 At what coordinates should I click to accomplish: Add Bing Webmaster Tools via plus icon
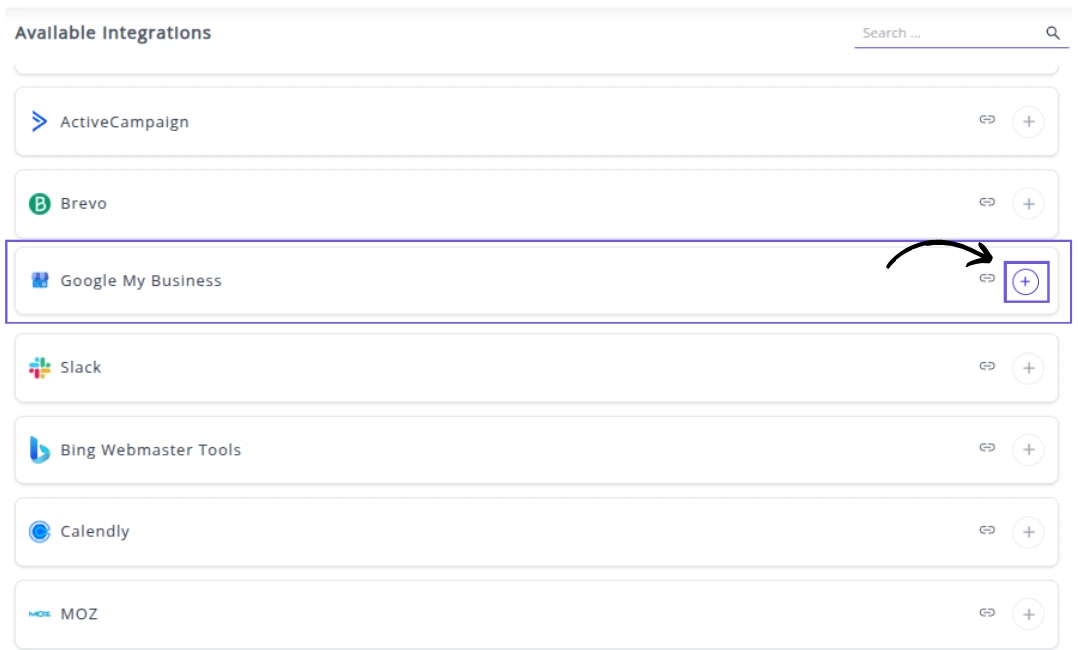click(x=1028, y=450)
